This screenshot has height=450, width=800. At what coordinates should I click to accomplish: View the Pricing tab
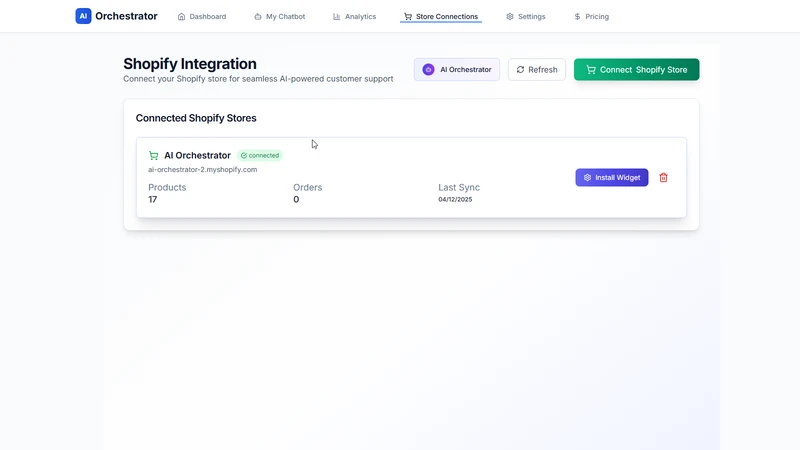tap(591, 16)
